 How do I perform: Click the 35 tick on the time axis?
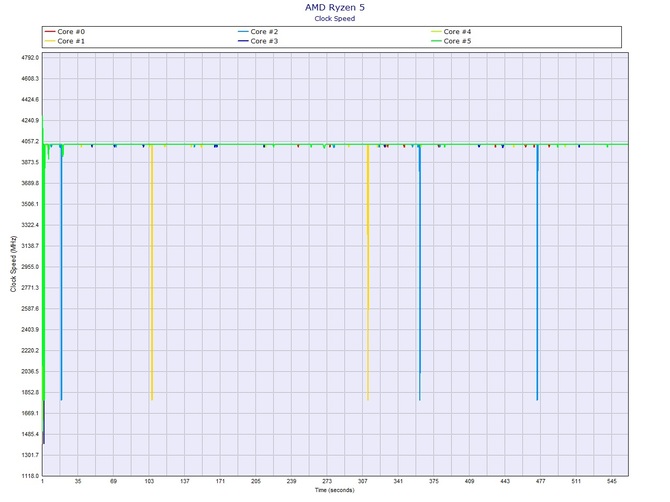[78, 481]
